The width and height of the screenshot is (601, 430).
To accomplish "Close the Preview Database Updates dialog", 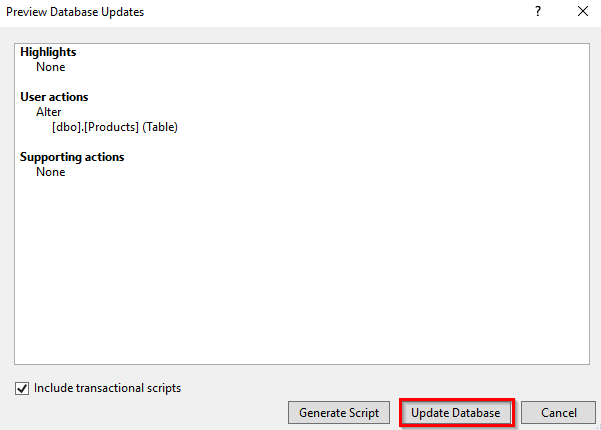I will (x=583, y=11).
